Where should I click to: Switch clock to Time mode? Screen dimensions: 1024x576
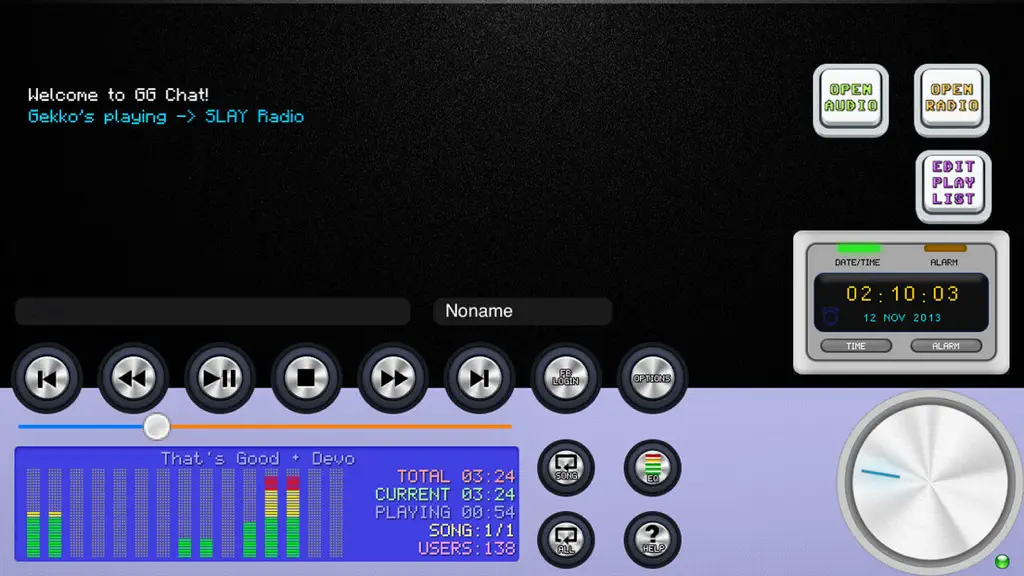tap(856, 345)
